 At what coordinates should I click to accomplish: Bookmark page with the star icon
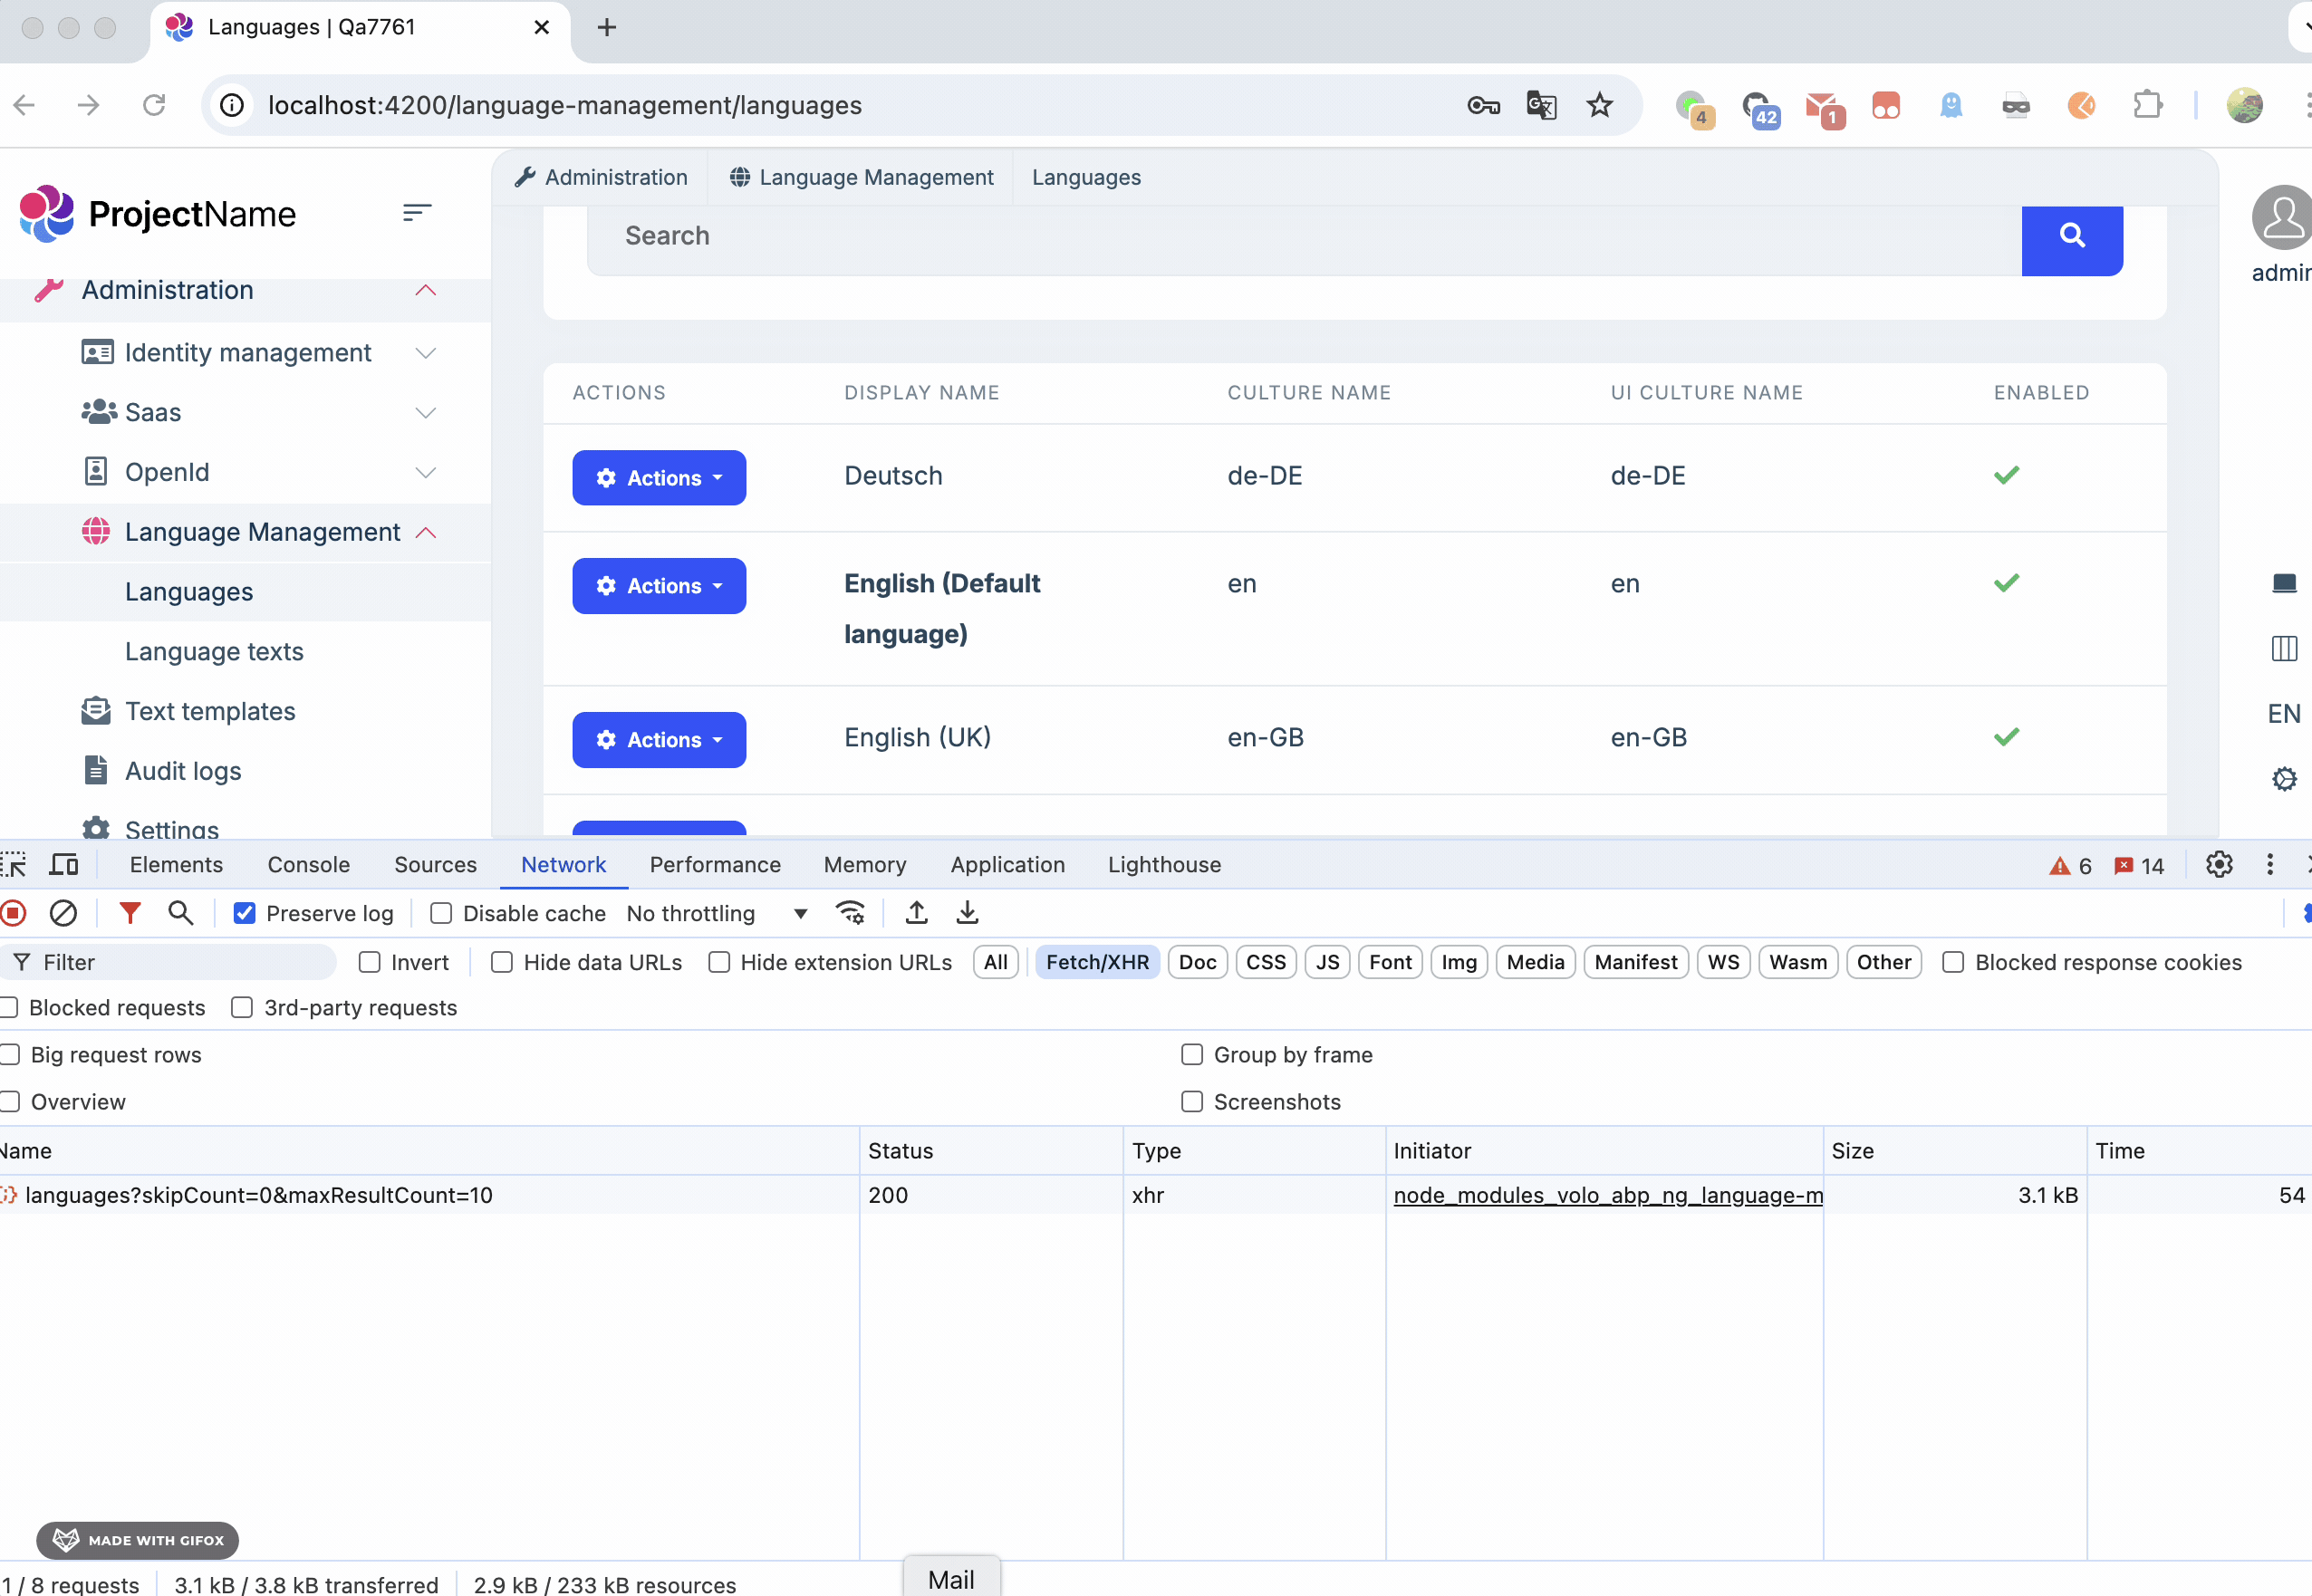1599,105
